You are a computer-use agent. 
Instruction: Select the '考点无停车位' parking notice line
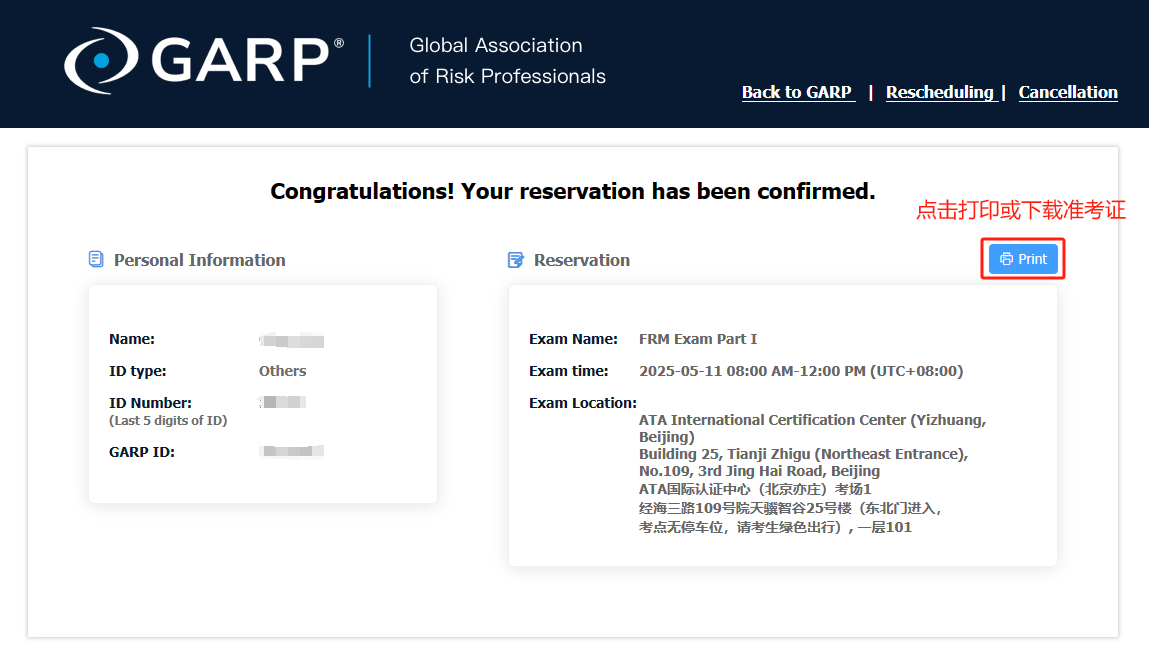pyautogui.click(x=775, y=528)
